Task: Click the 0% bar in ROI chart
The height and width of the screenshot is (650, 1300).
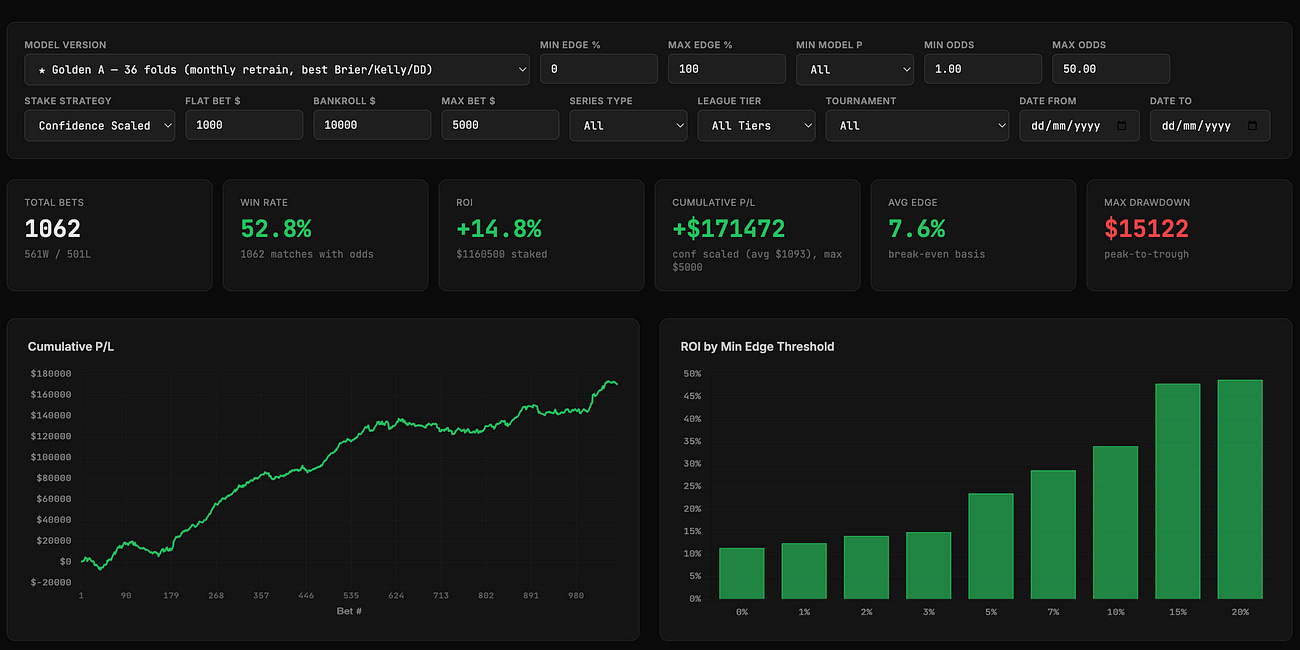Action: (x=741, y=573)
